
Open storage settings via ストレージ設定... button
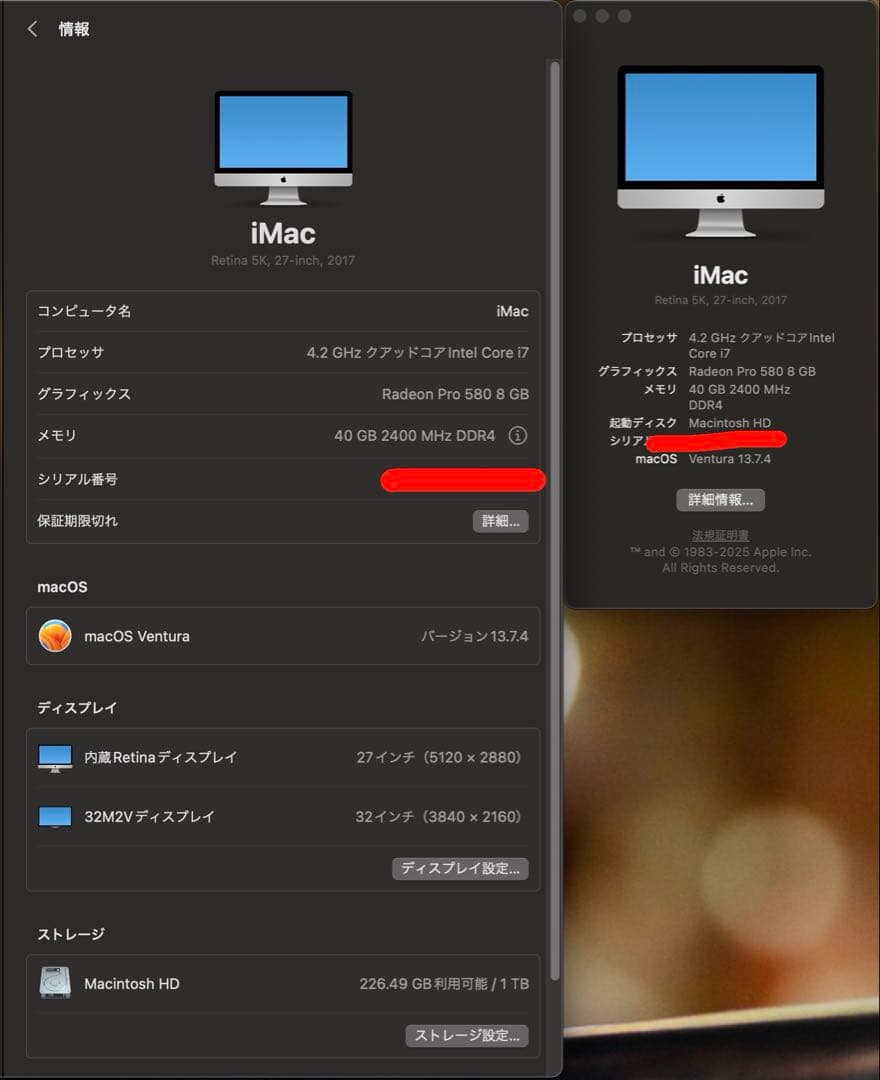[467, 1037]
